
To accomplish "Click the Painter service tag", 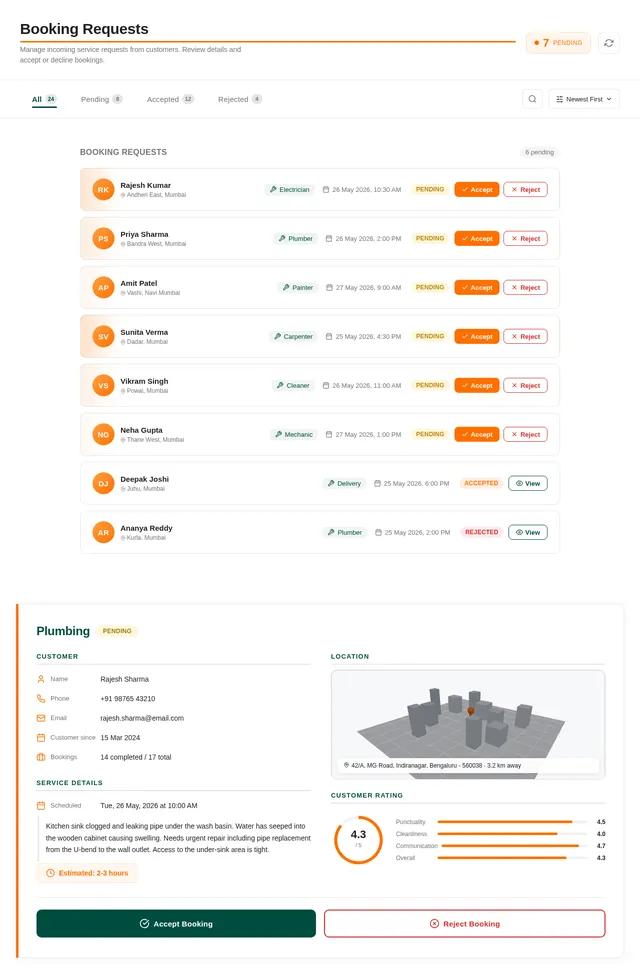I will click(x=298, y=288).
